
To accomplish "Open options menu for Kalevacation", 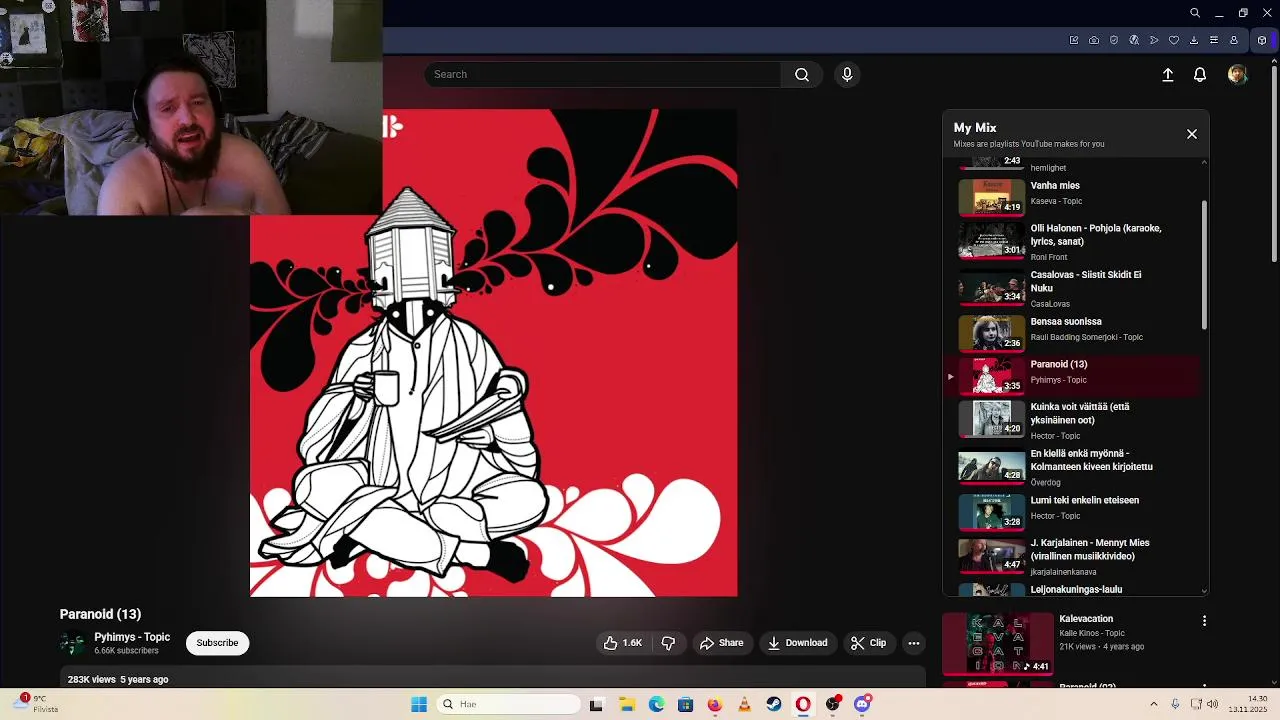I will coord(1204,621).
